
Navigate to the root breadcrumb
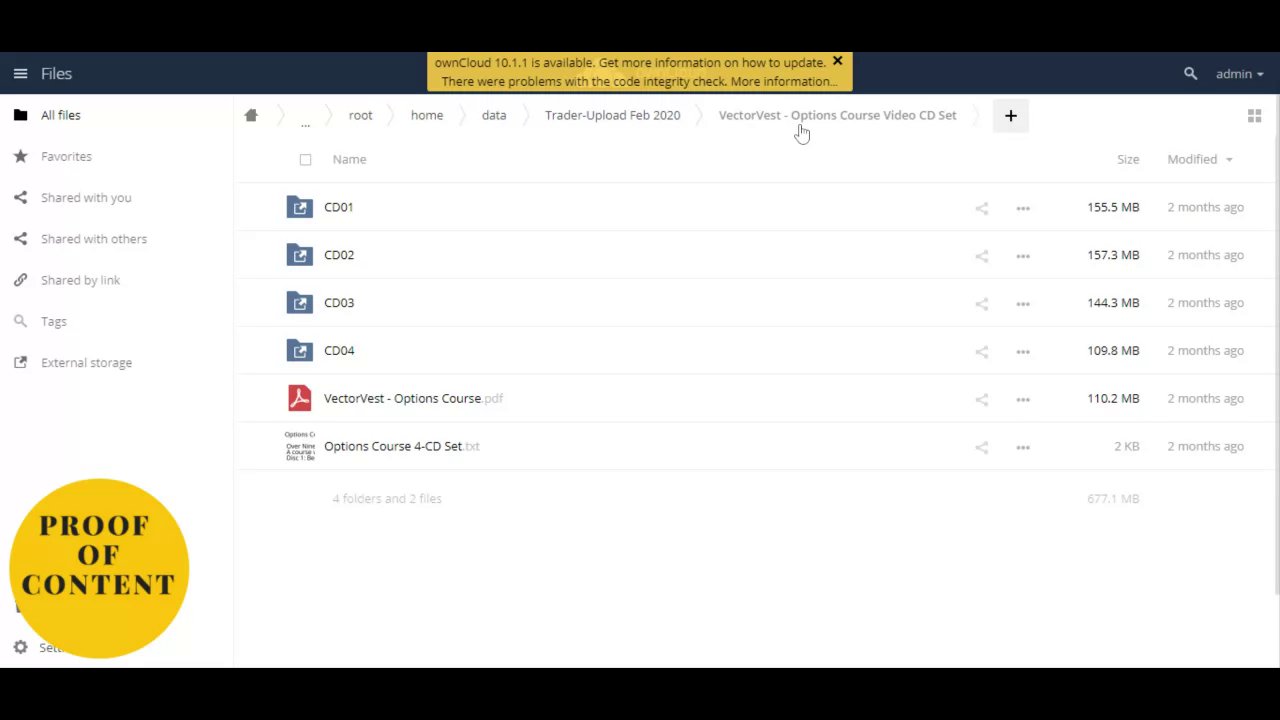pyautogui.click(x=360, y=115)
